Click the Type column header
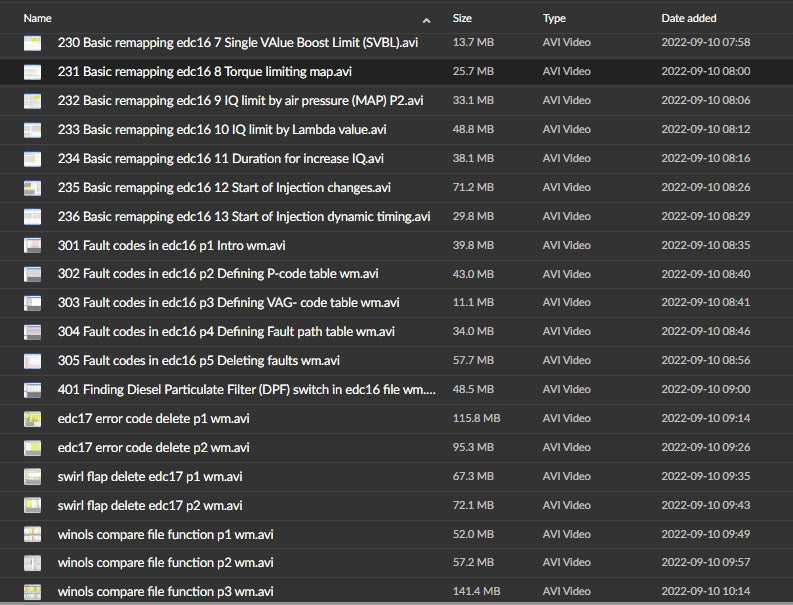The height and width of the screenshot is (605, 793). click(x=554, y=18)
